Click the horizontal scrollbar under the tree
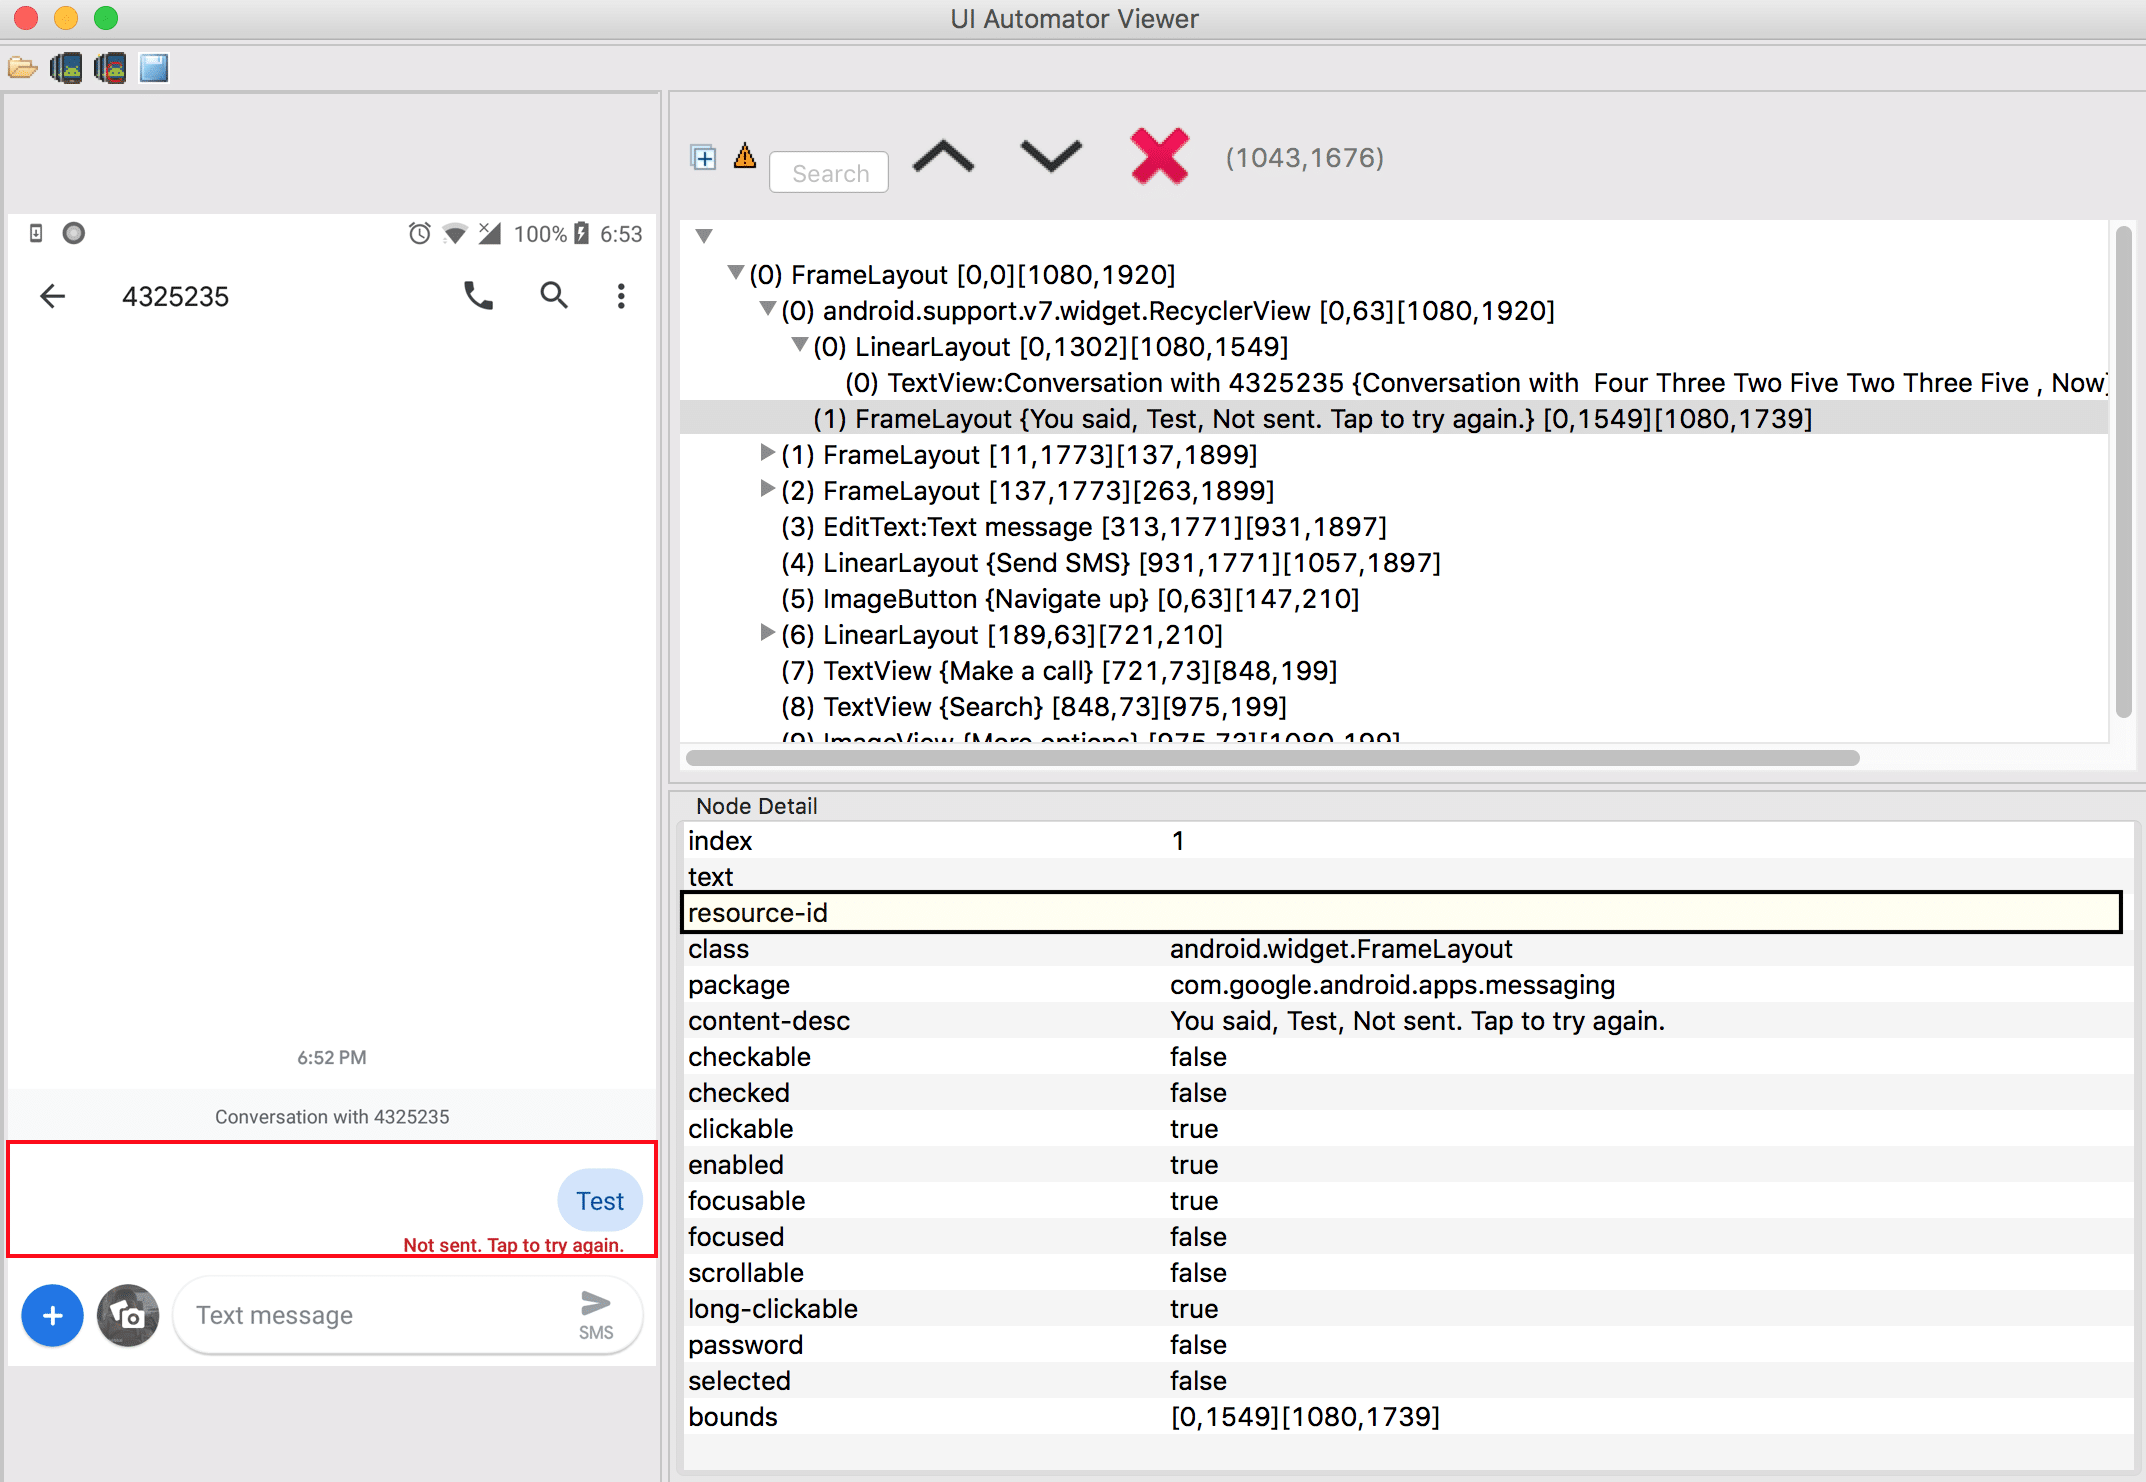This screenshot has height=1482, width=2146. [x=1272, y=758]
